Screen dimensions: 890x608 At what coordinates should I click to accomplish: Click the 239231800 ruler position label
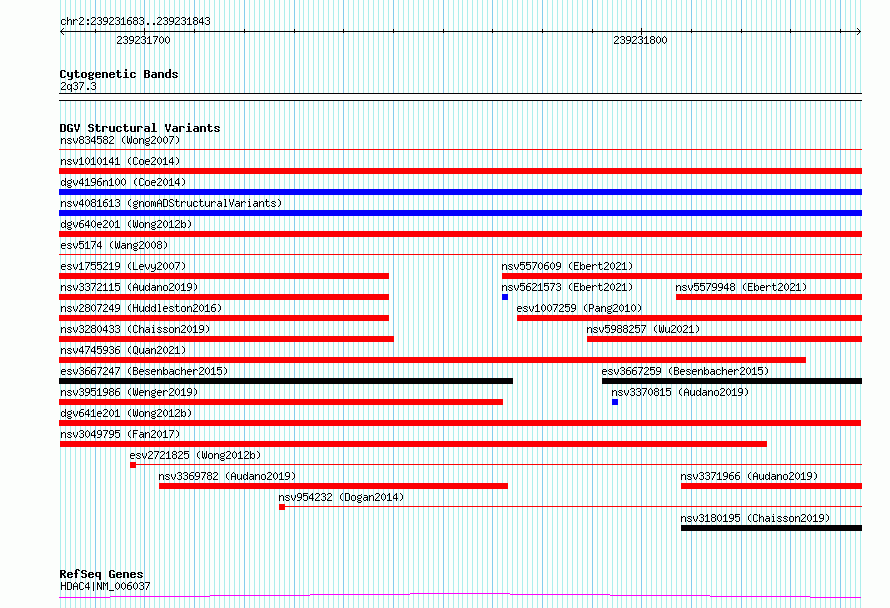click(640, 40)
